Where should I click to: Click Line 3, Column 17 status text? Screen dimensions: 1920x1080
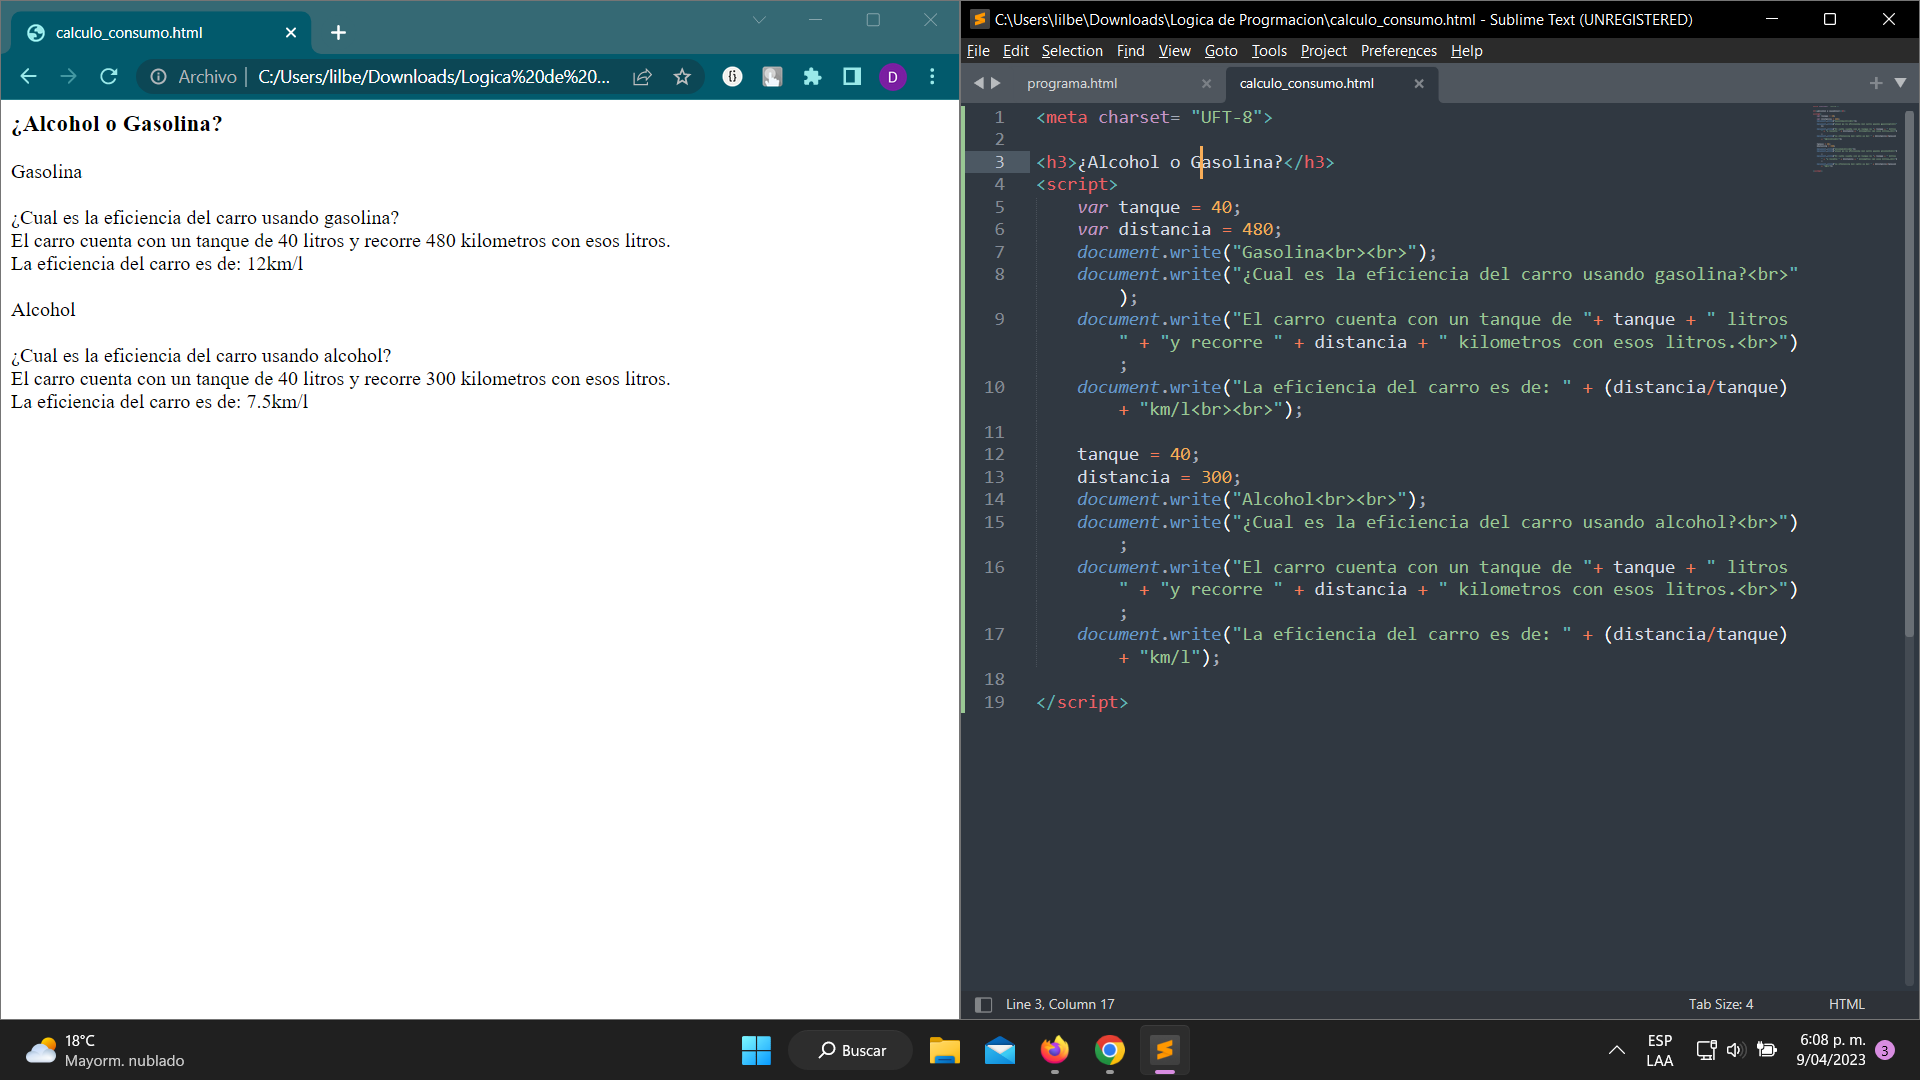[1060, 1004]
